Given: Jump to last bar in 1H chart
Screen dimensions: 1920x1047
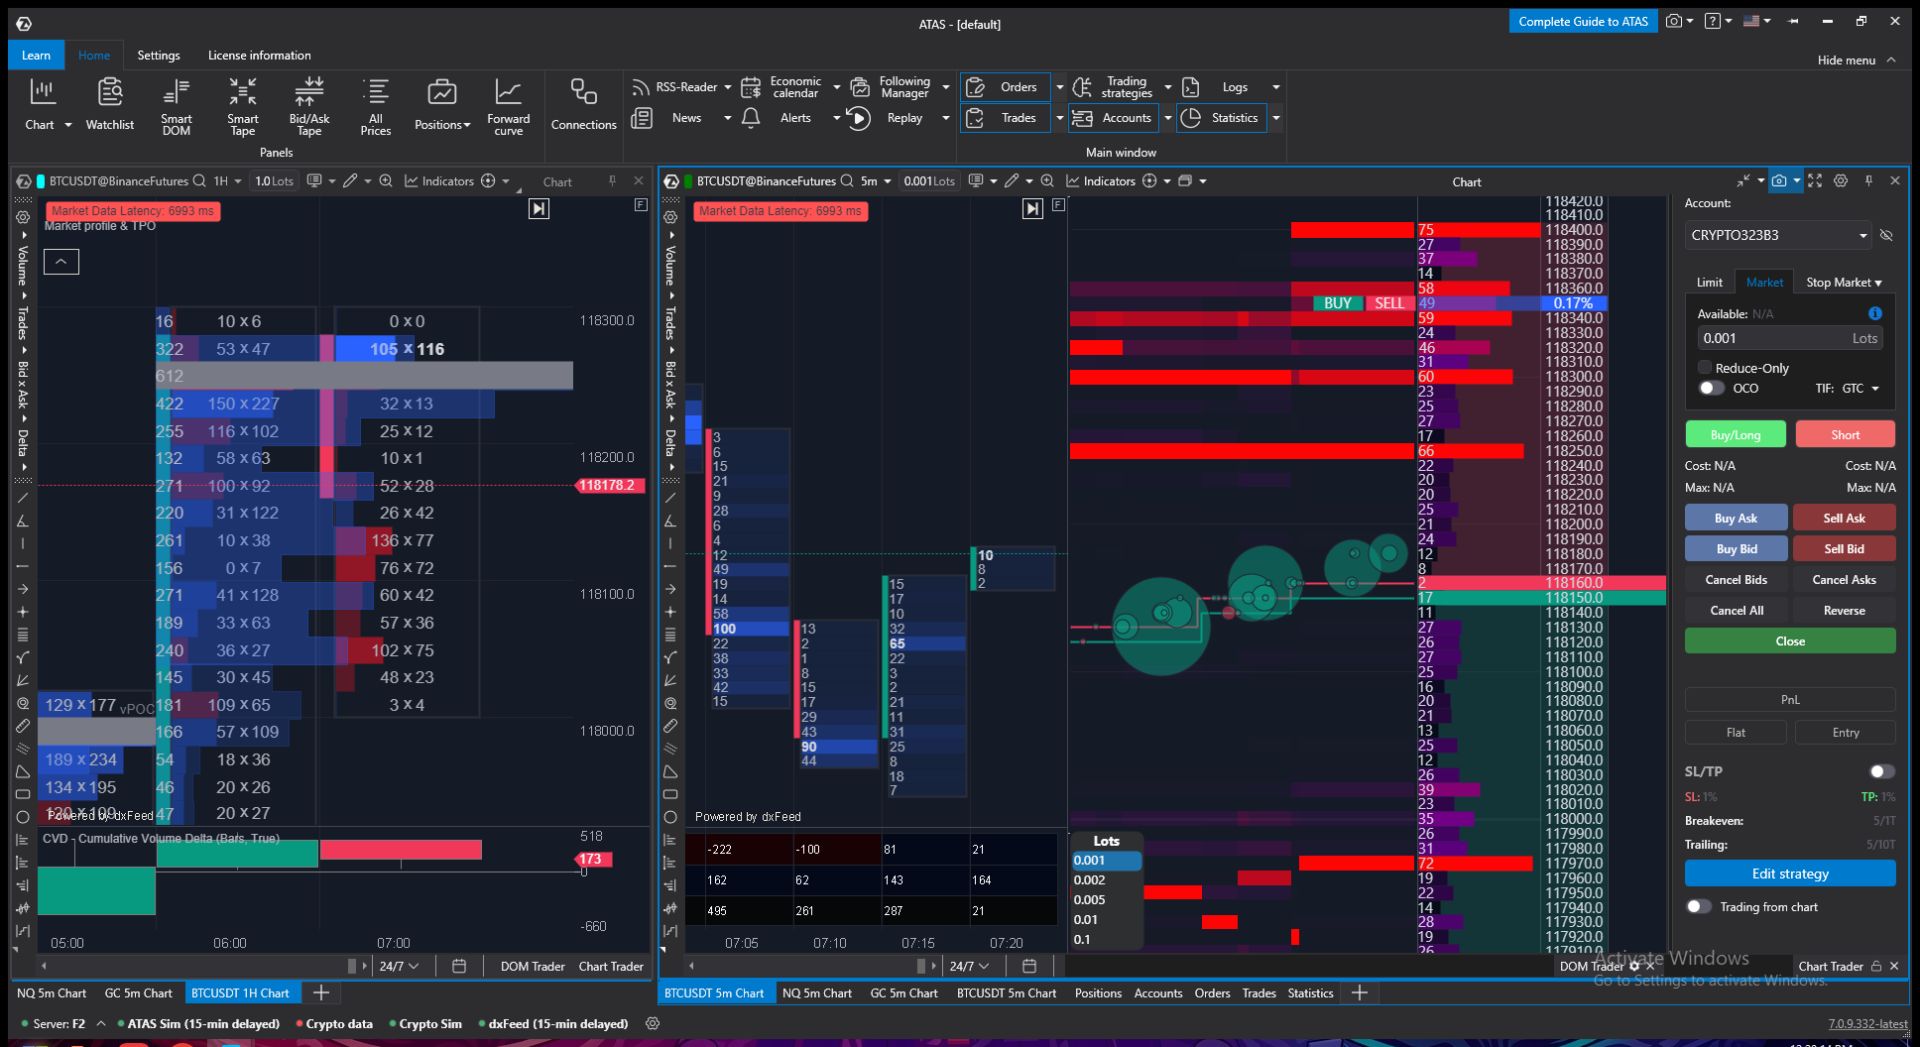Looking at the screenshot, I should (539, 208).
